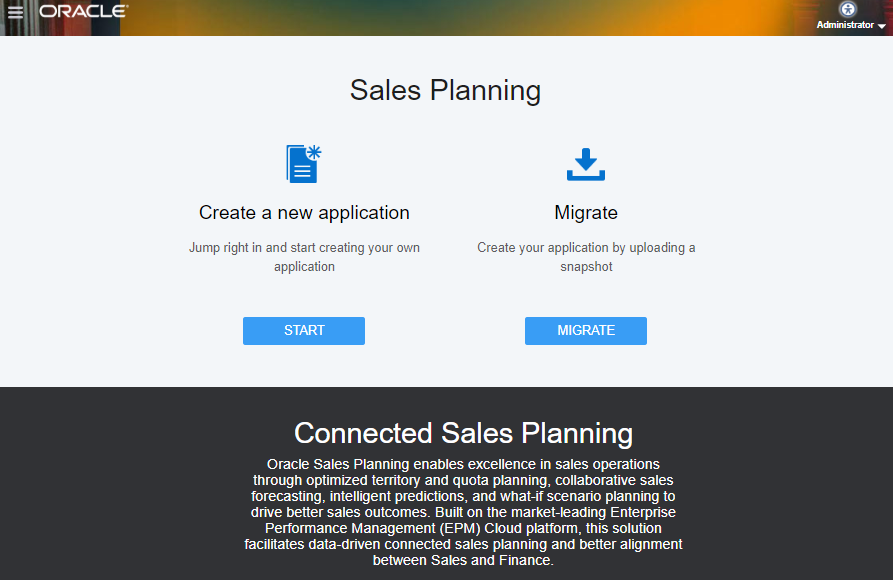Click the snapshot upload description text

click(x=586, y=256)
